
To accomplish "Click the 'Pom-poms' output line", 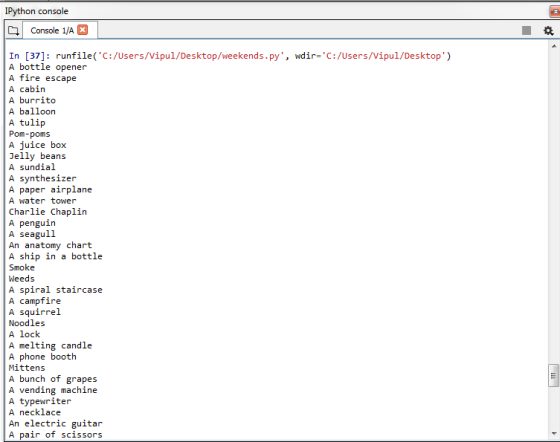I will [x=30, y=134].
